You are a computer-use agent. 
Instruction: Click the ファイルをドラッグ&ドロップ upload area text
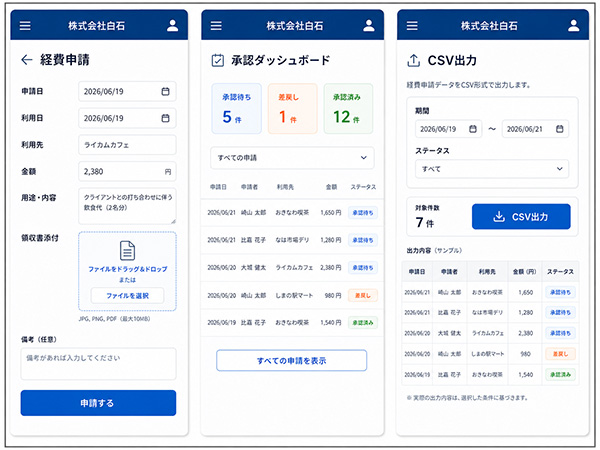pyautogui.click(x=127, y=269)
